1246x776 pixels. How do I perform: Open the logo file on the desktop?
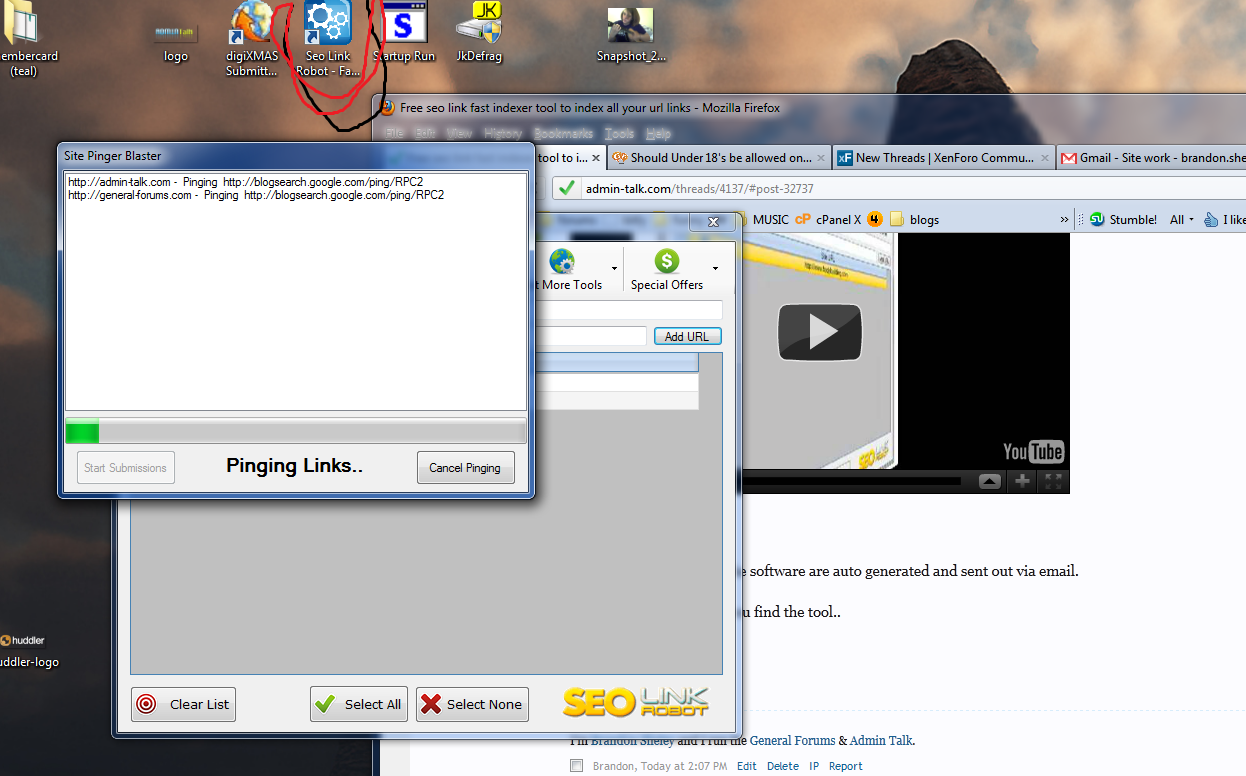coord(176,42)
